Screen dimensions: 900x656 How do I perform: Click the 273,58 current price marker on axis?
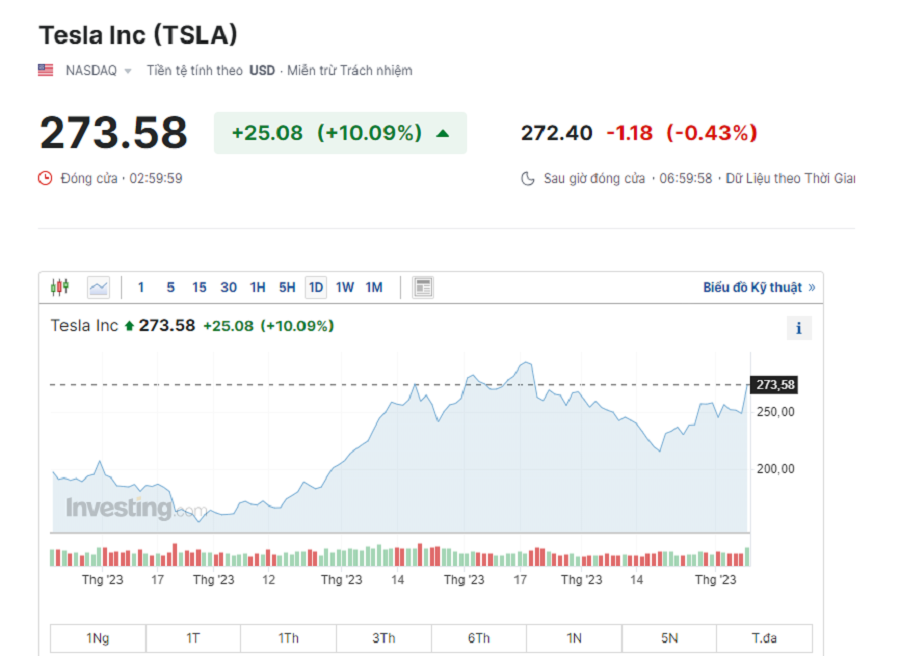[x=775, y=385]
